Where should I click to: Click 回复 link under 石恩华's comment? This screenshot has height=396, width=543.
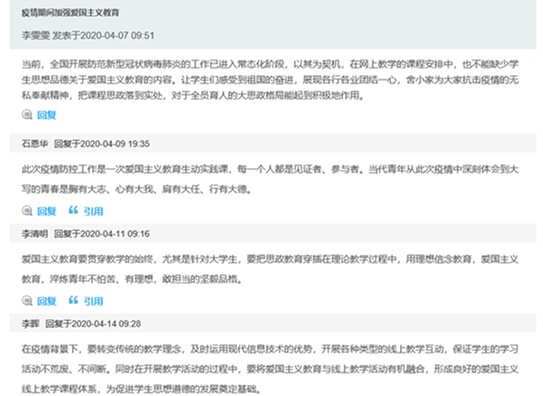(47, 211)
